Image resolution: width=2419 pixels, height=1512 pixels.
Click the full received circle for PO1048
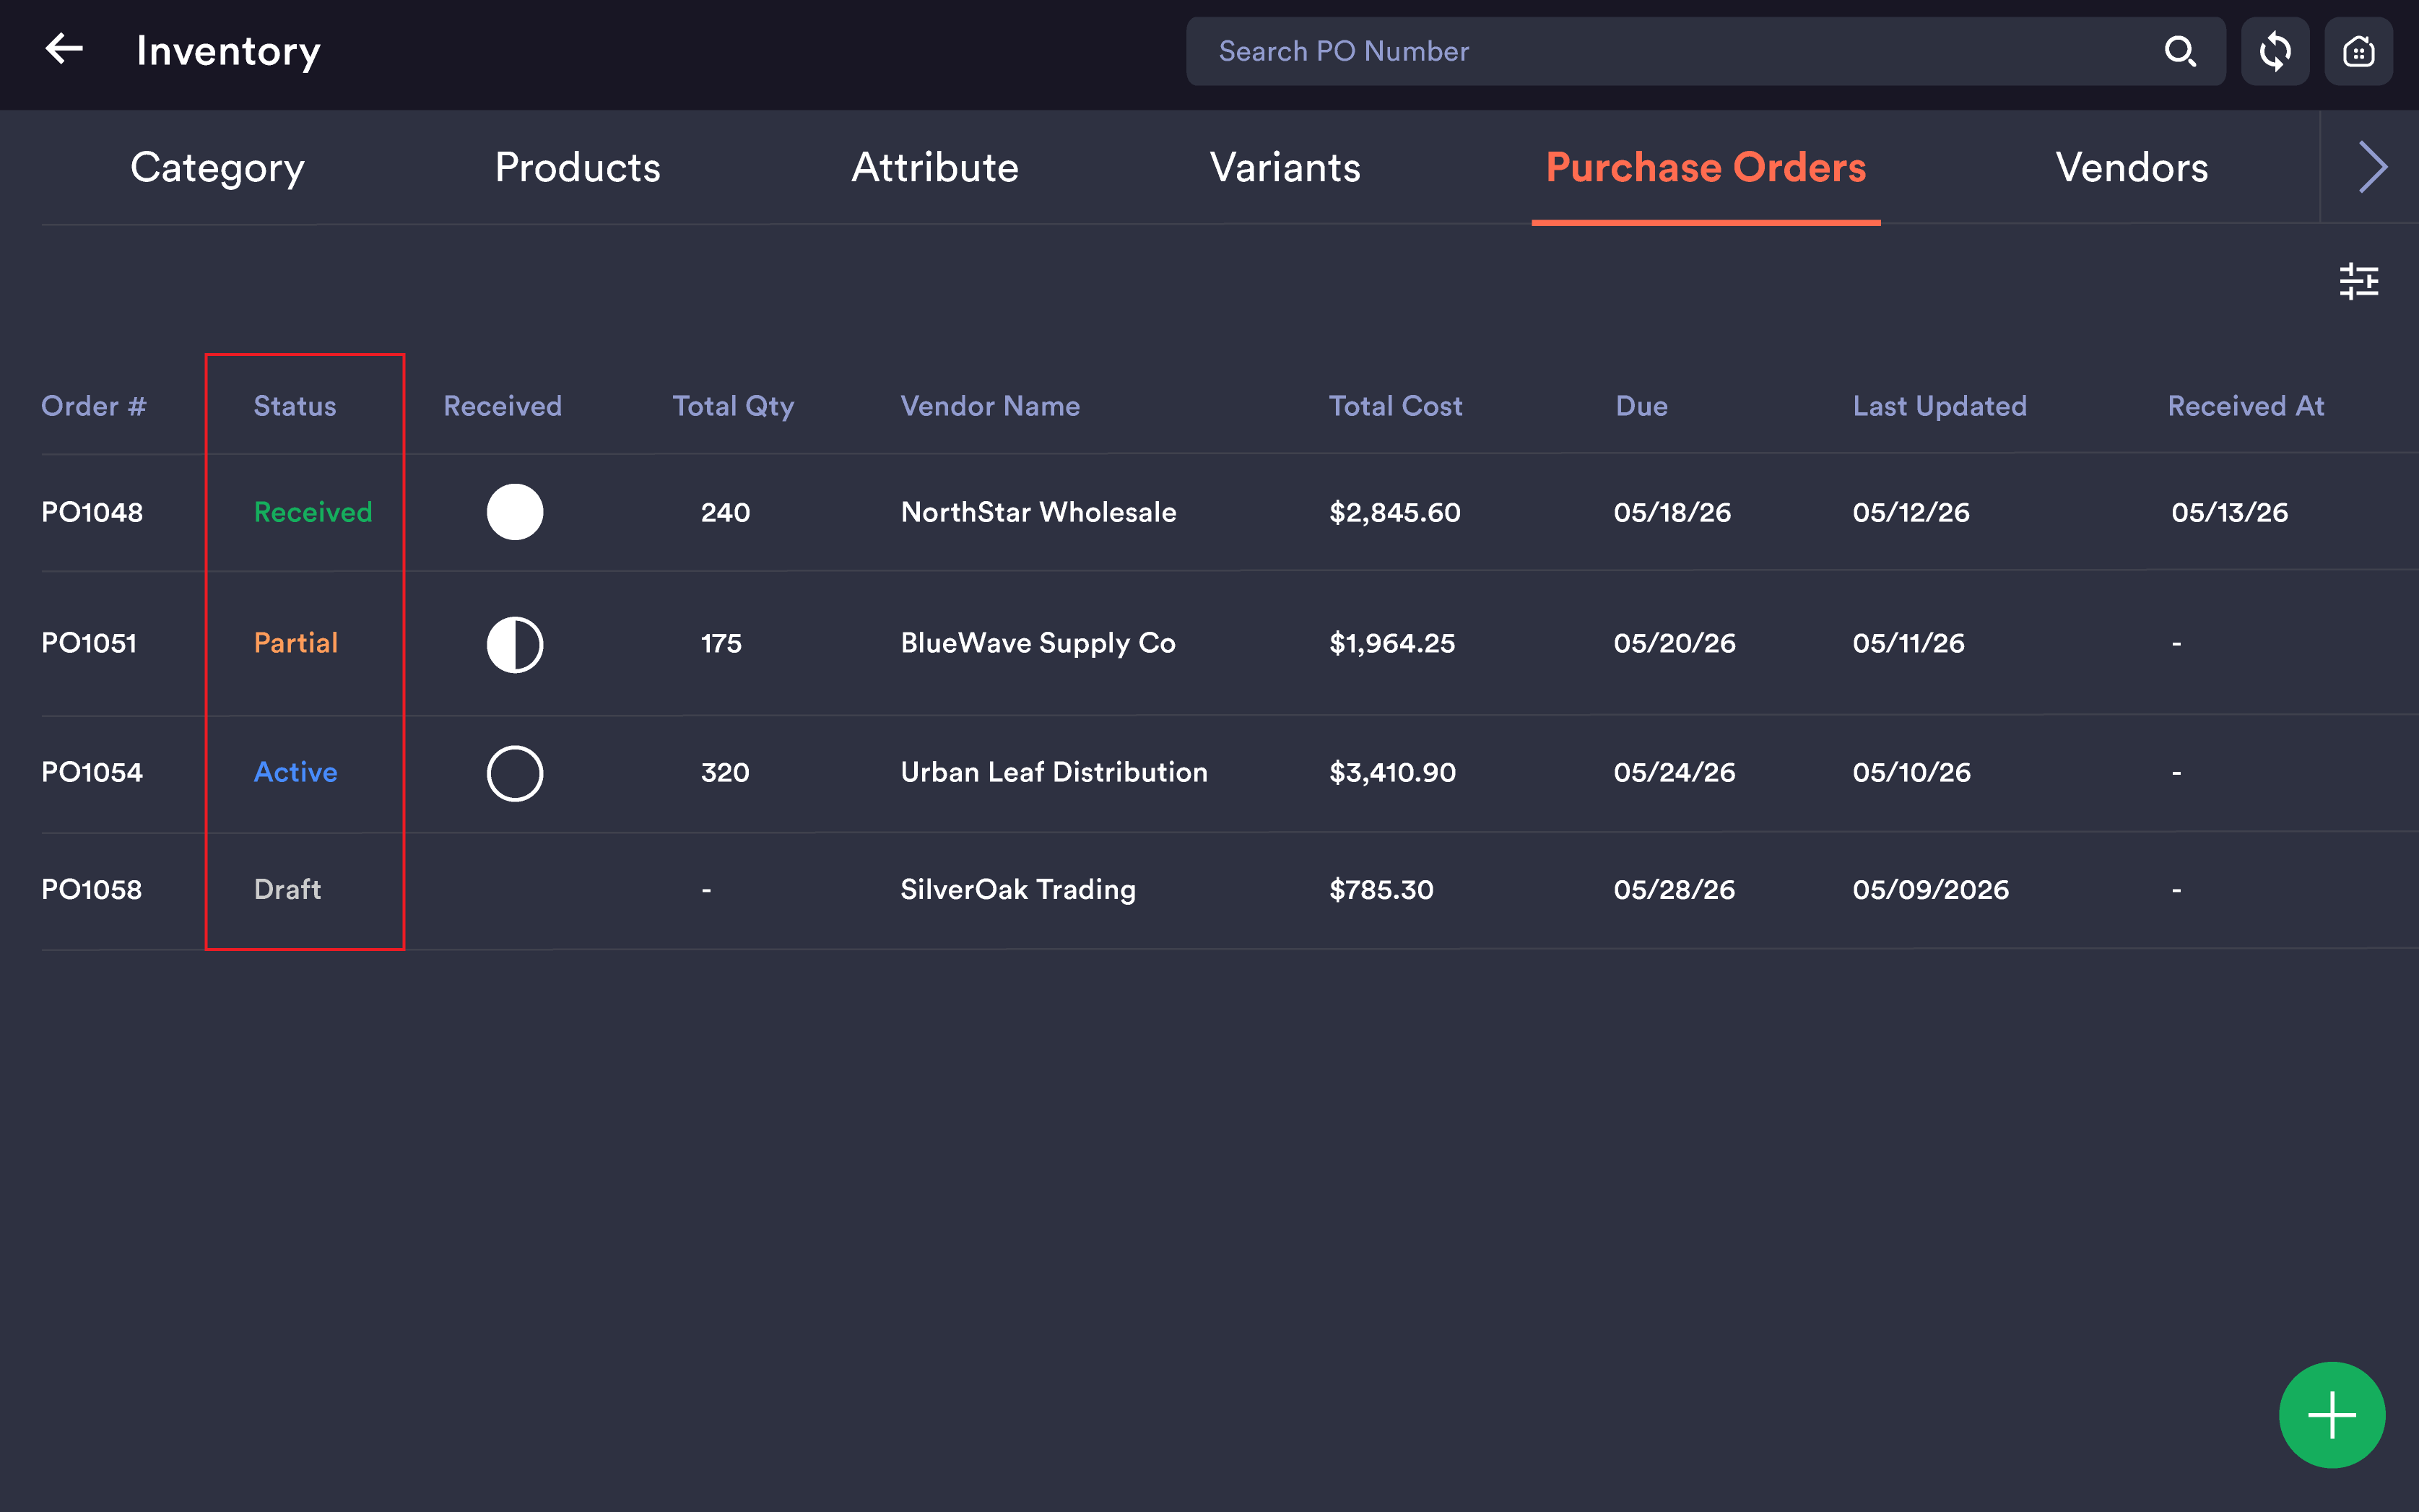point(515,512)
